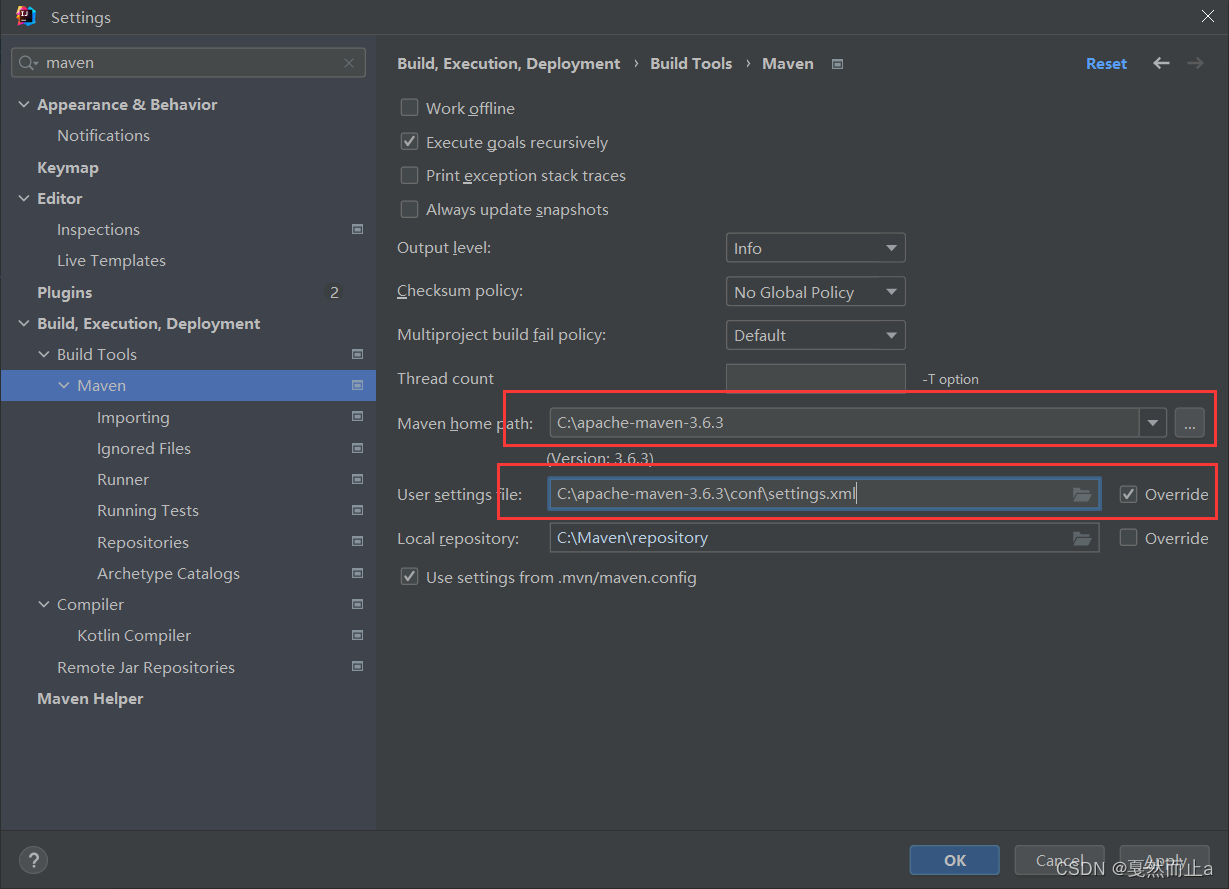Open the Runner page under Maven
This screenshot has width=1229, height=889.
(123, 479)
